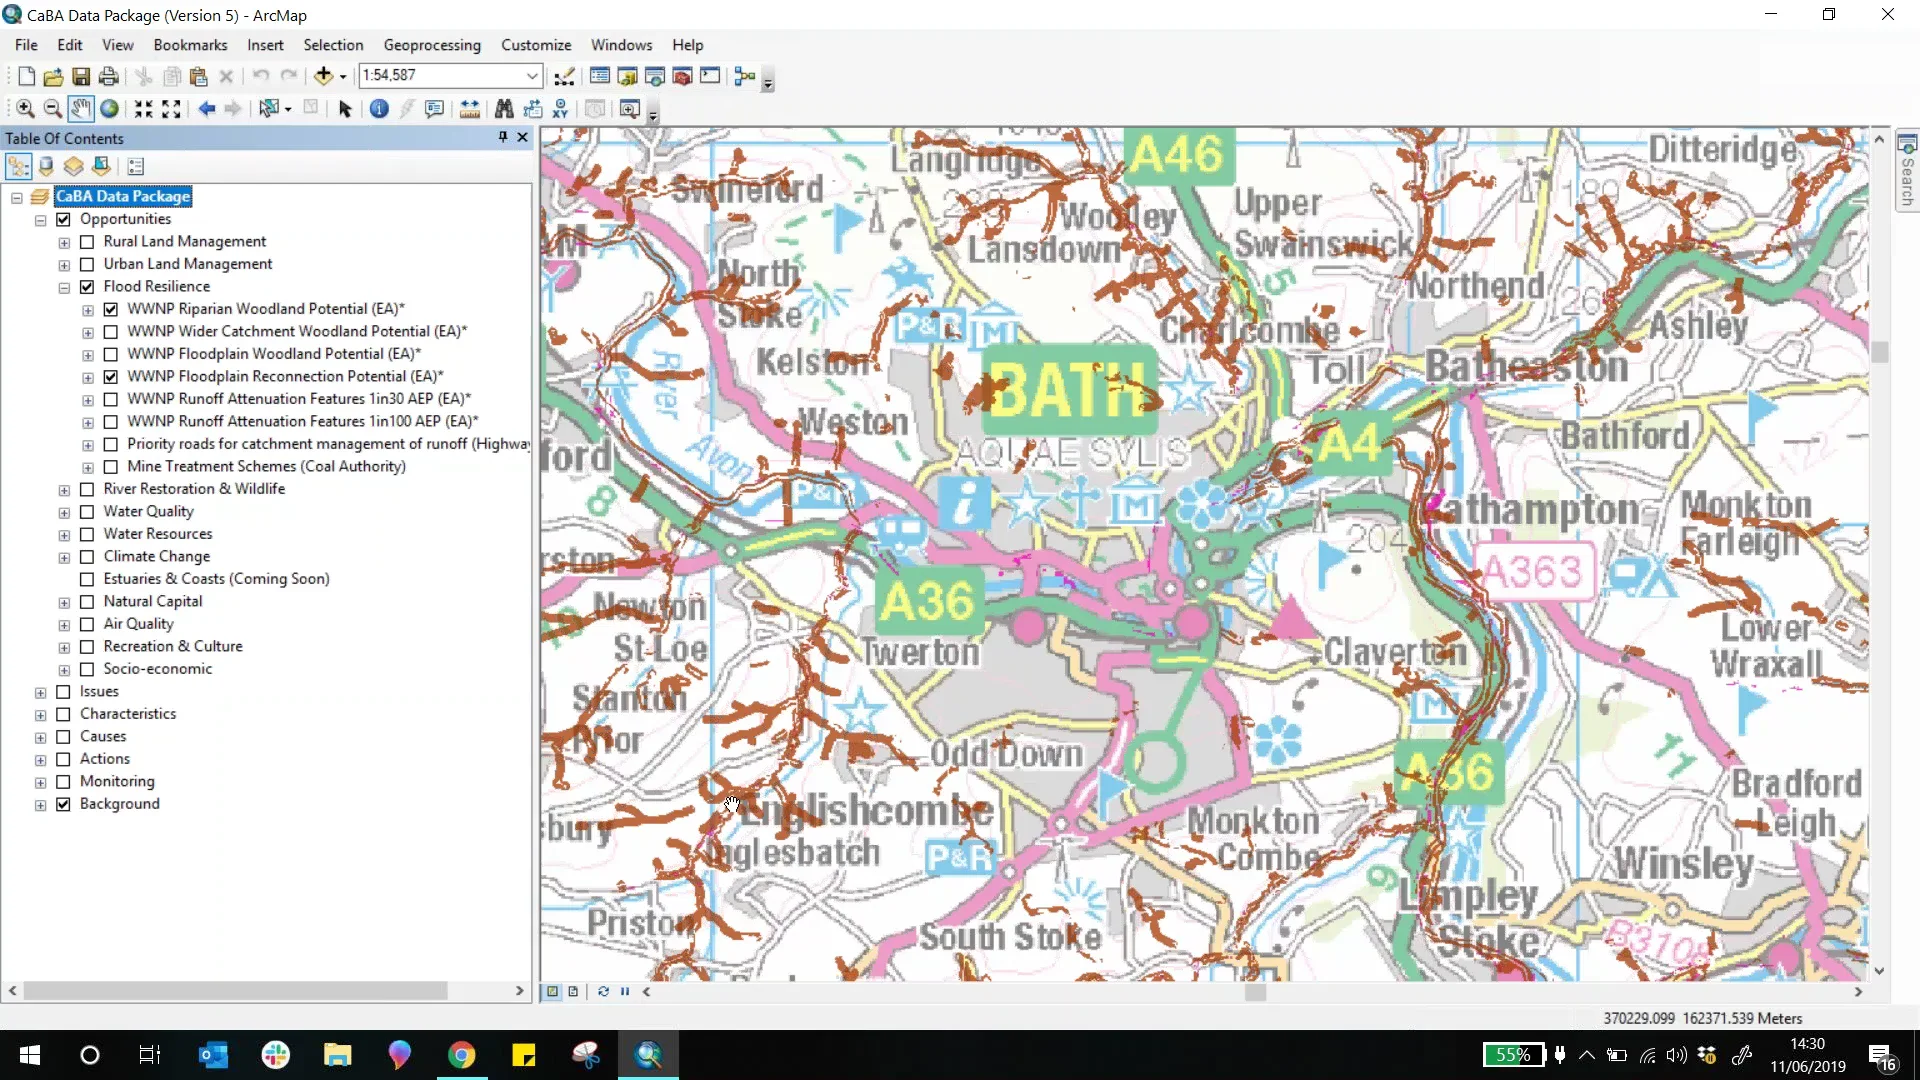The width and height of the screenshot is (1920, 1080).
Task: Enable WWNP Floodplain Woodland Potential layer
Action: click(x=111, y=354)
